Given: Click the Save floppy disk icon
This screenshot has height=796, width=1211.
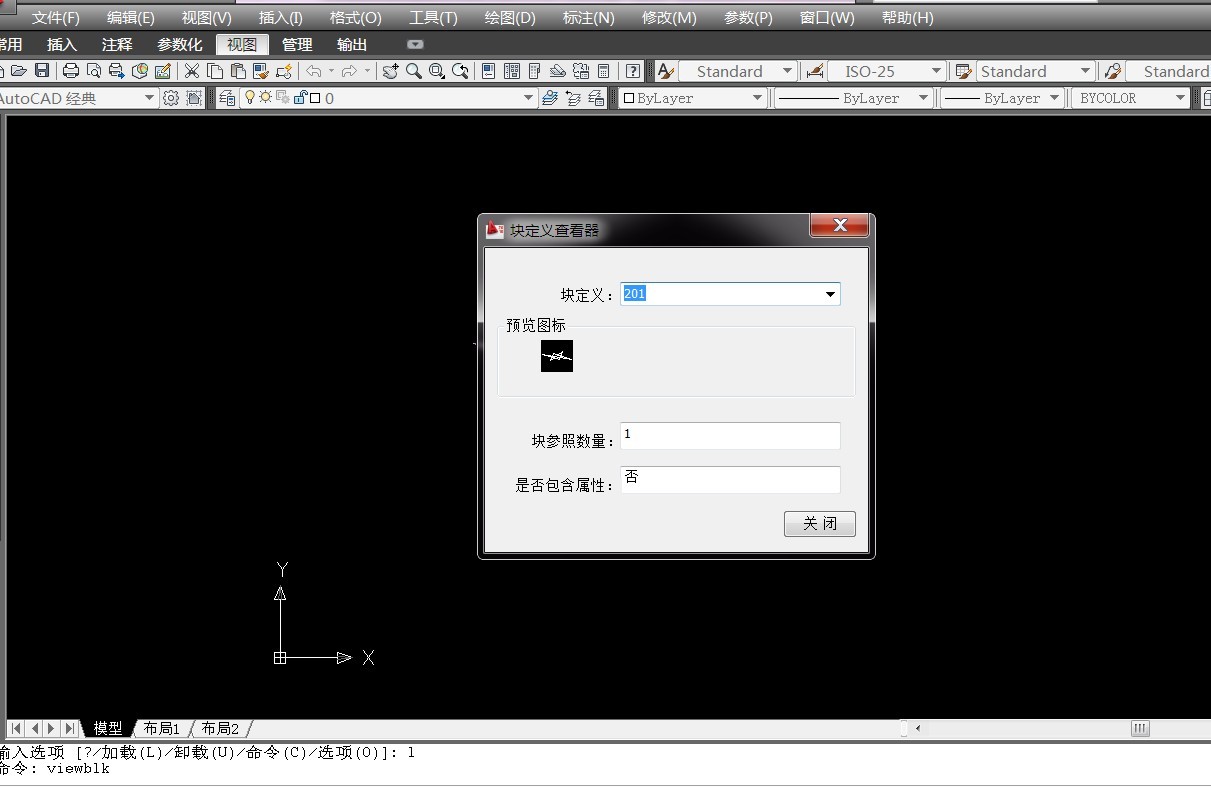Looking at the screenshot, I should (42, 71).
